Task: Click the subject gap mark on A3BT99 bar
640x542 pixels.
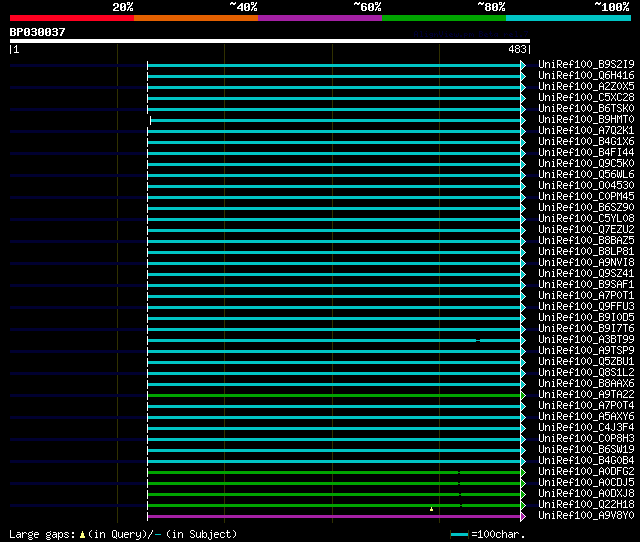Action: coord(478,340)
